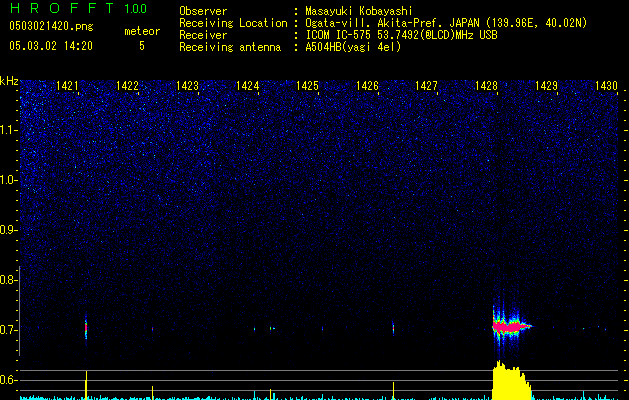Select the 1424 time marker

(248, 87)
